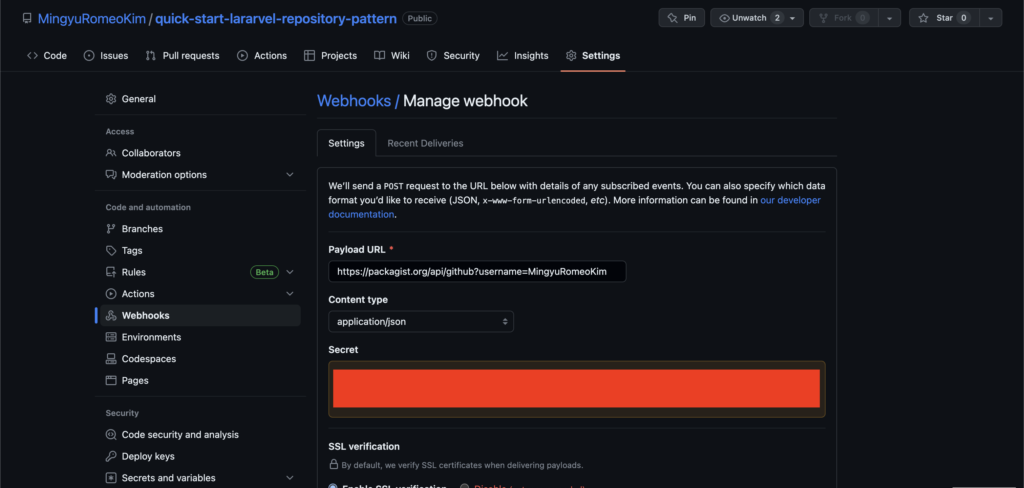Click the Beta badge next to Rules
The width and height of the screenshot is (1024, 488).
tap(264, 272)
